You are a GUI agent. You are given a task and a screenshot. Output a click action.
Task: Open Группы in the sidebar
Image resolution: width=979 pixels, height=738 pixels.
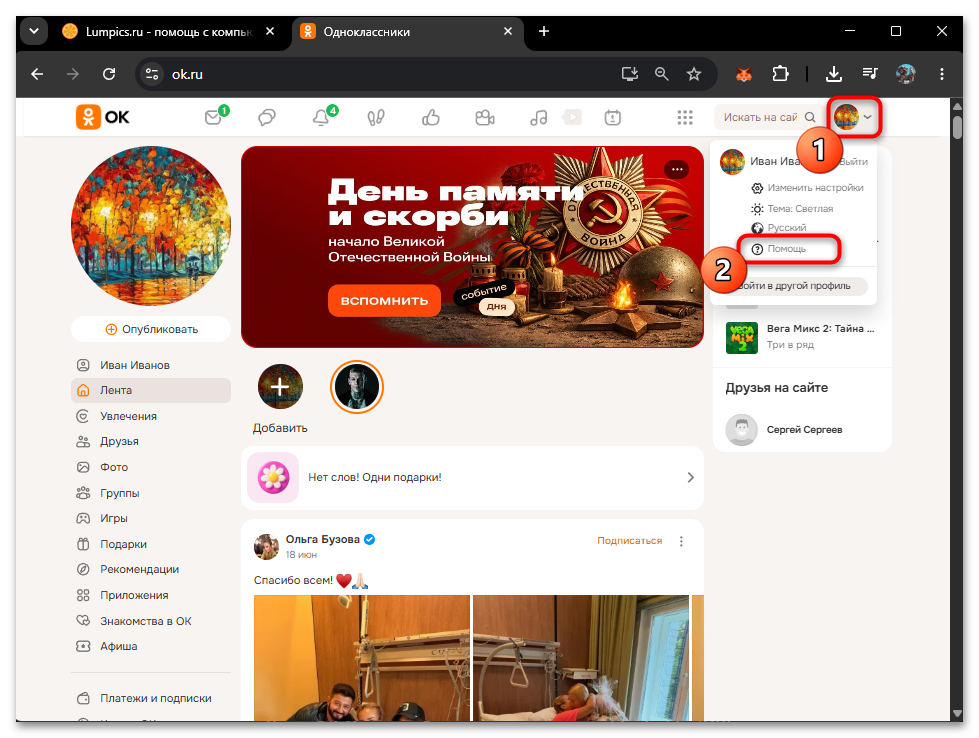tap(119, 493)
